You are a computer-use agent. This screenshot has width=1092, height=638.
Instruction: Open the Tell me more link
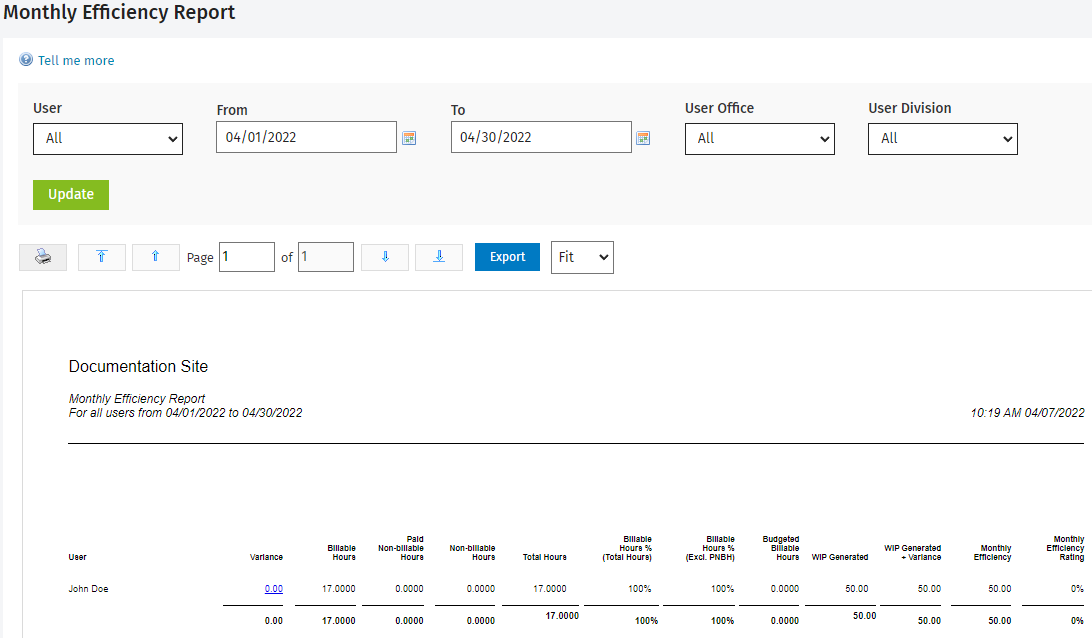(x=76, y=60)
